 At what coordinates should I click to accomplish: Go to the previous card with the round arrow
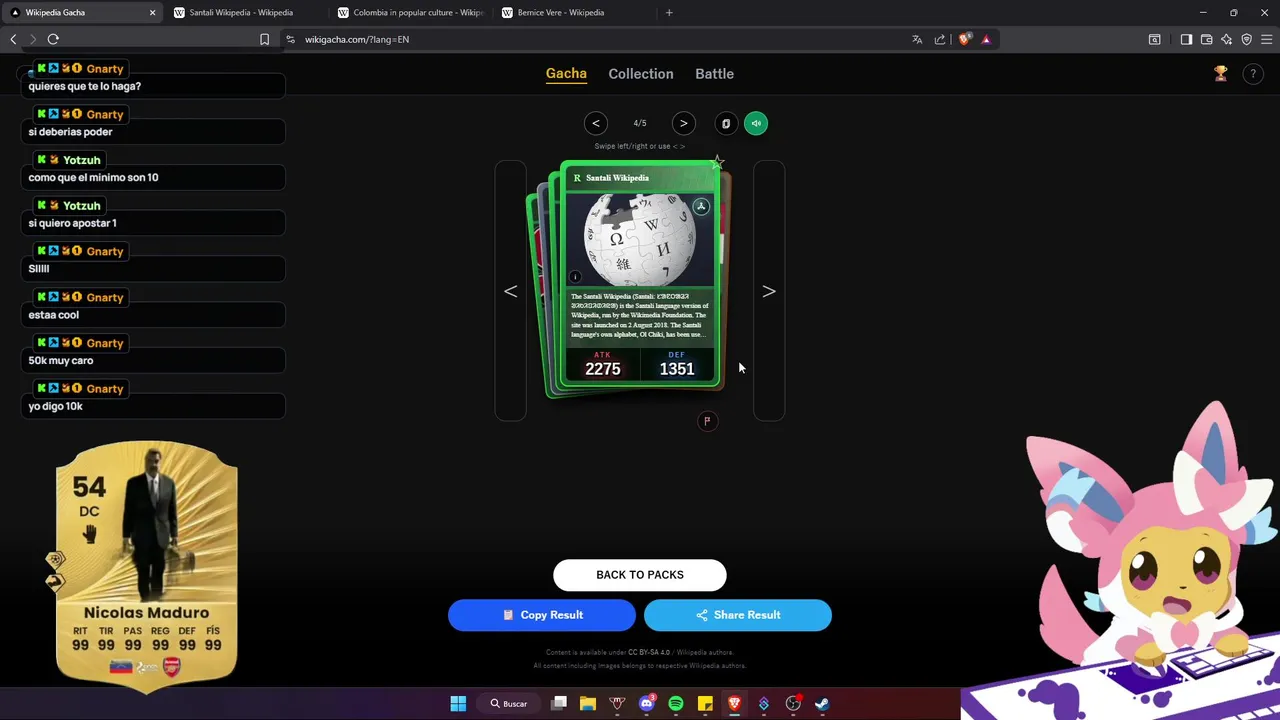595,123
